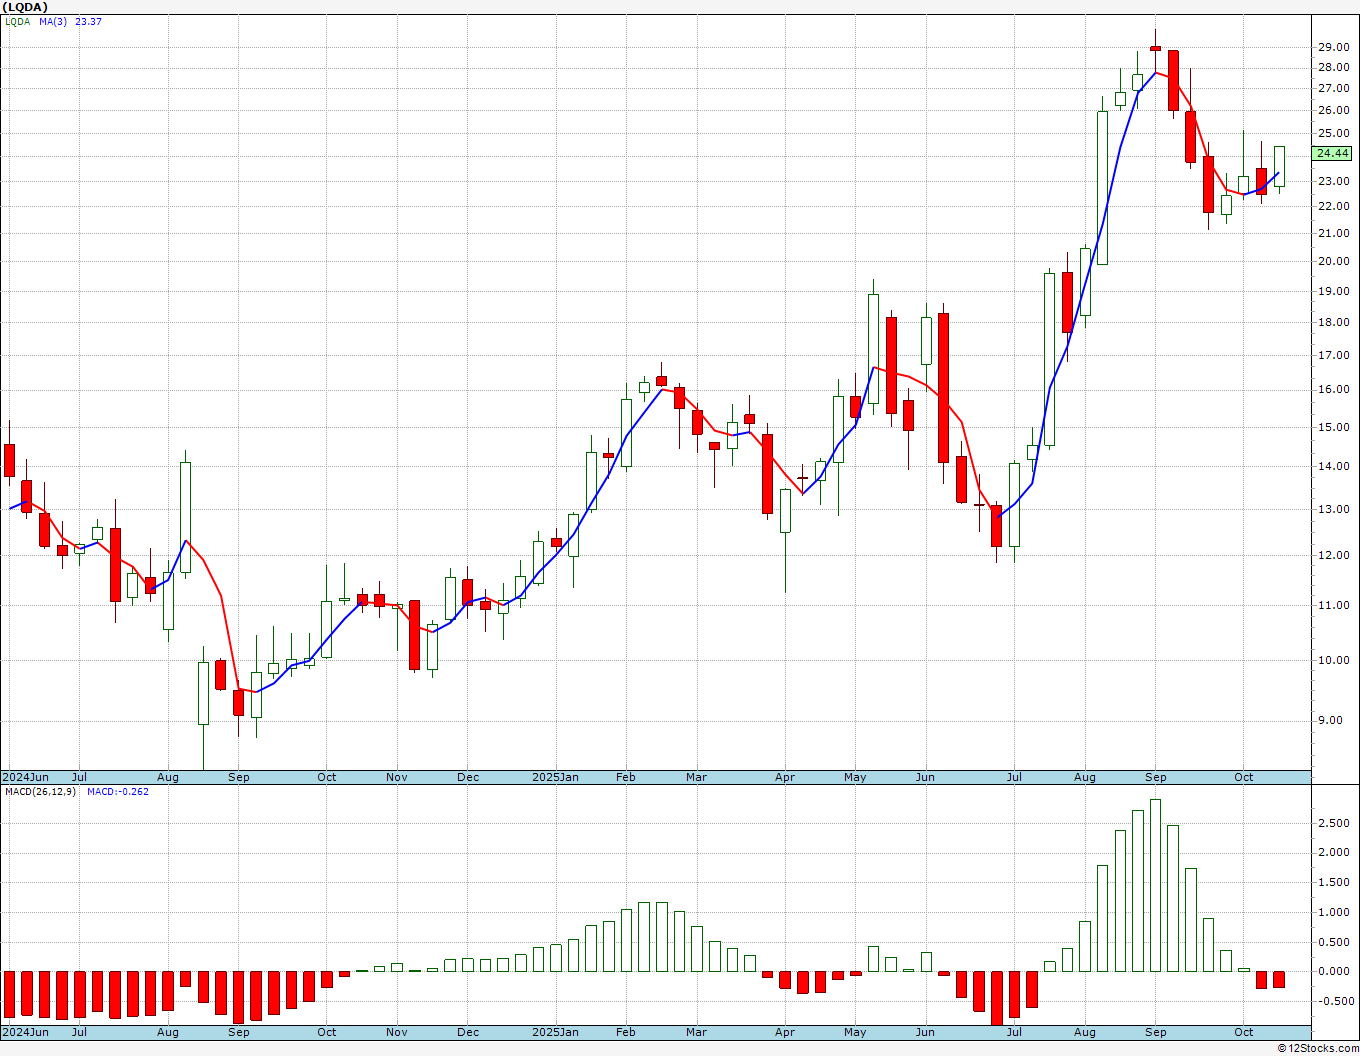Select the 22.00 price axis label
Screen dimensions: 1360x1056
[1332, 206]
